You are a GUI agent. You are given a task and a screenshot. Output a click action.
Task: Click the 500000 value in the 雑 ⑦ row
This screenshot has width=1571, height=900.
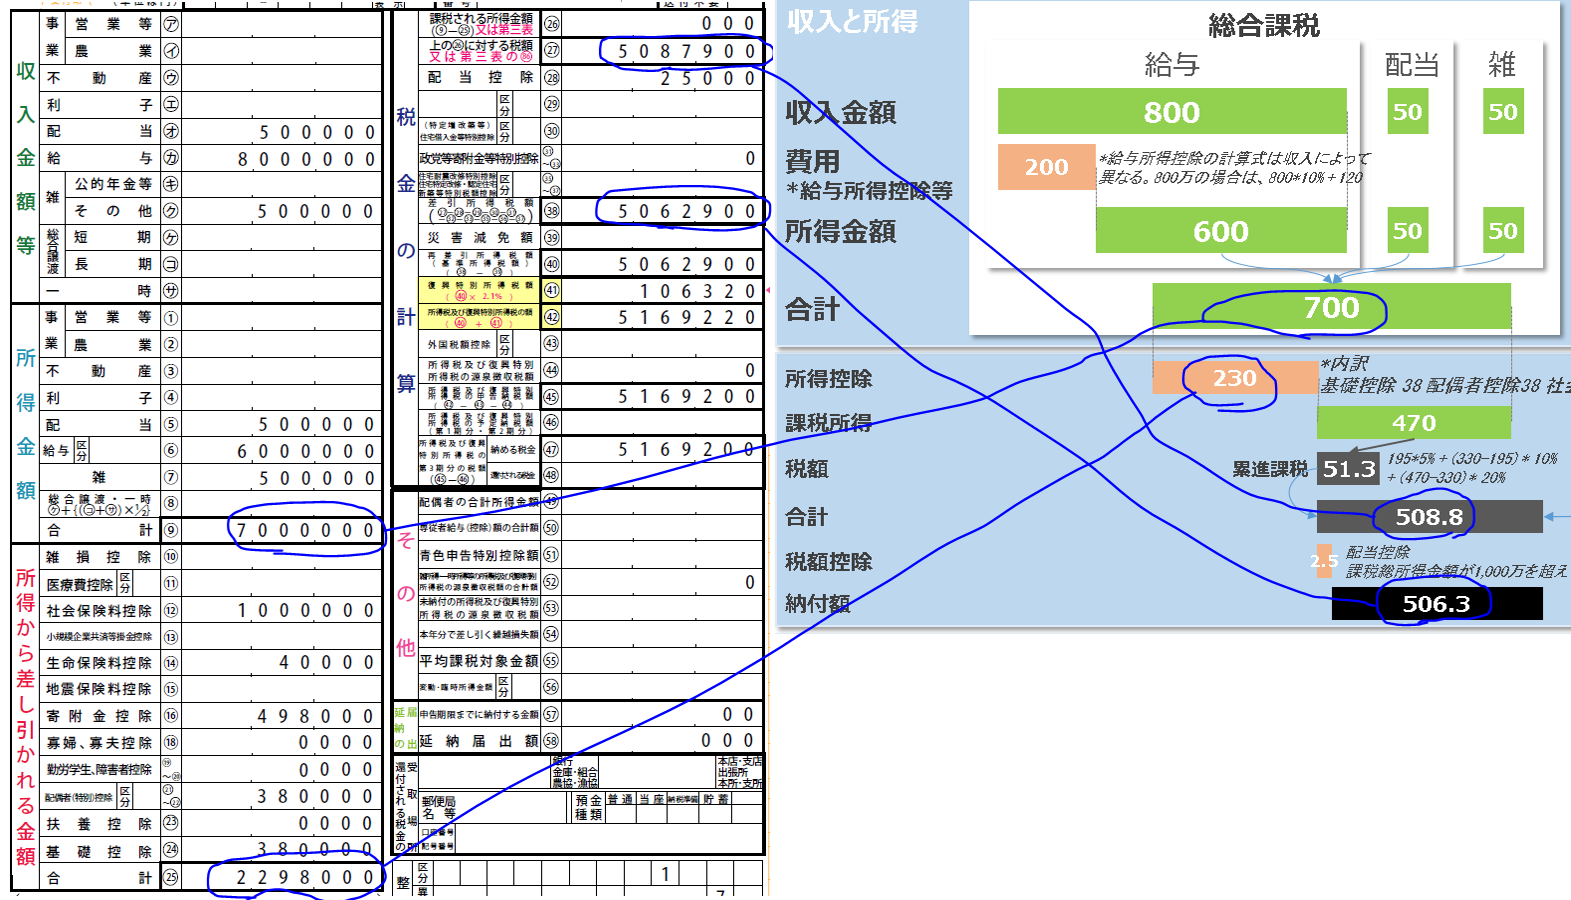[317, 478]
